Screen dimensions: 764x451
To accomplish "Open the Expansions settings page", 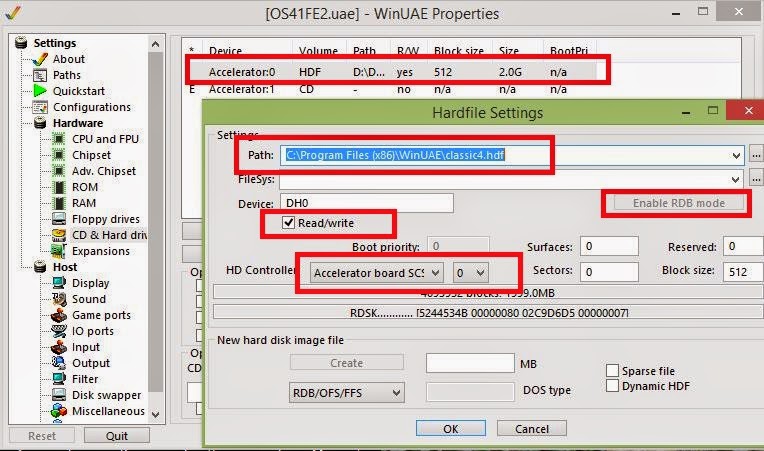I will (x=101, y=251).
